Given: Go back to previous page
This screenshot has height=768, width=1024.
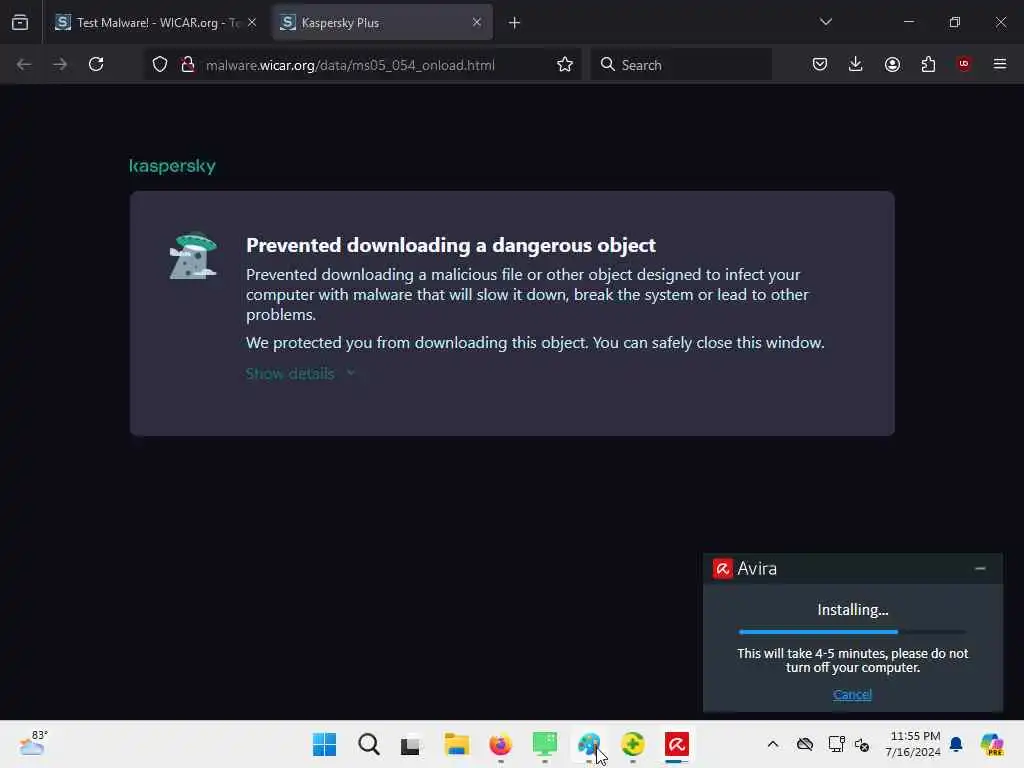Looking at the screenshot, I should point(24,64).
